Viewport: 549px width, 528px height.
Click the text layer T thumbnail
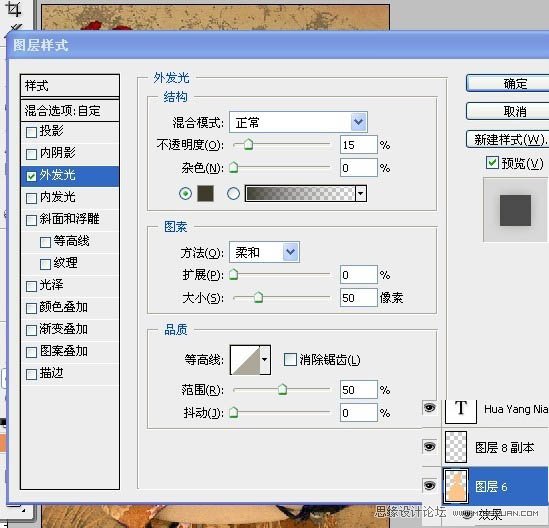tap(460, 411)
